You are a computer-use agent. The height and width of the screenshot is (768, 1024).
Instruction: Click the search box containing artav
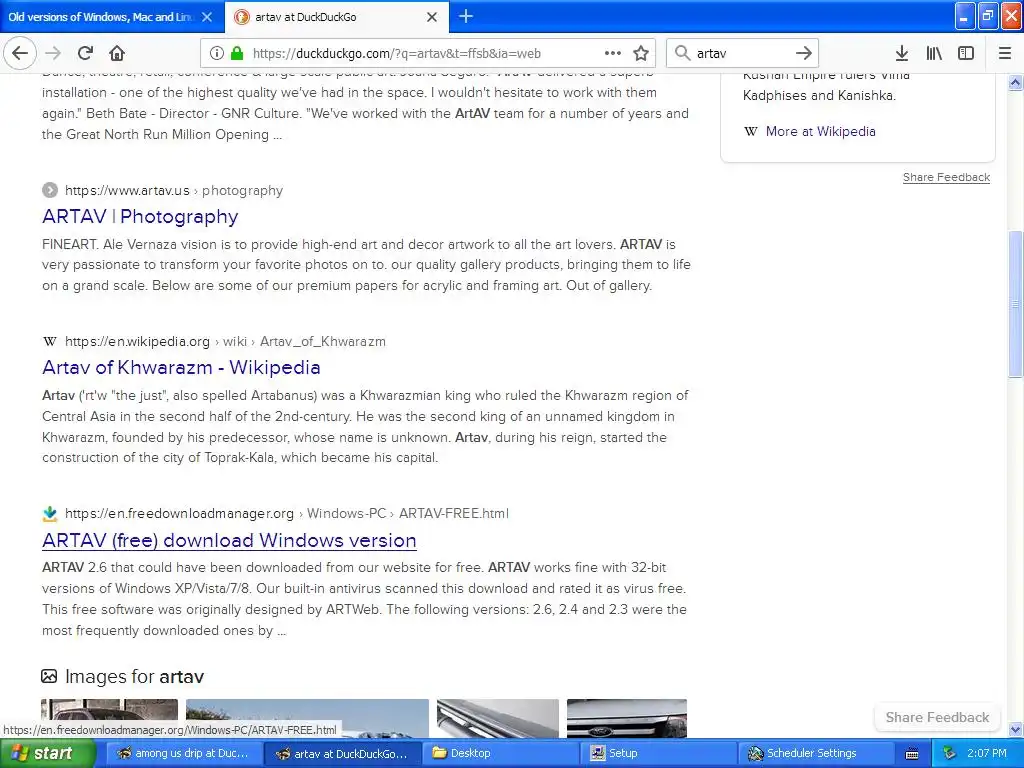(743, 53)
